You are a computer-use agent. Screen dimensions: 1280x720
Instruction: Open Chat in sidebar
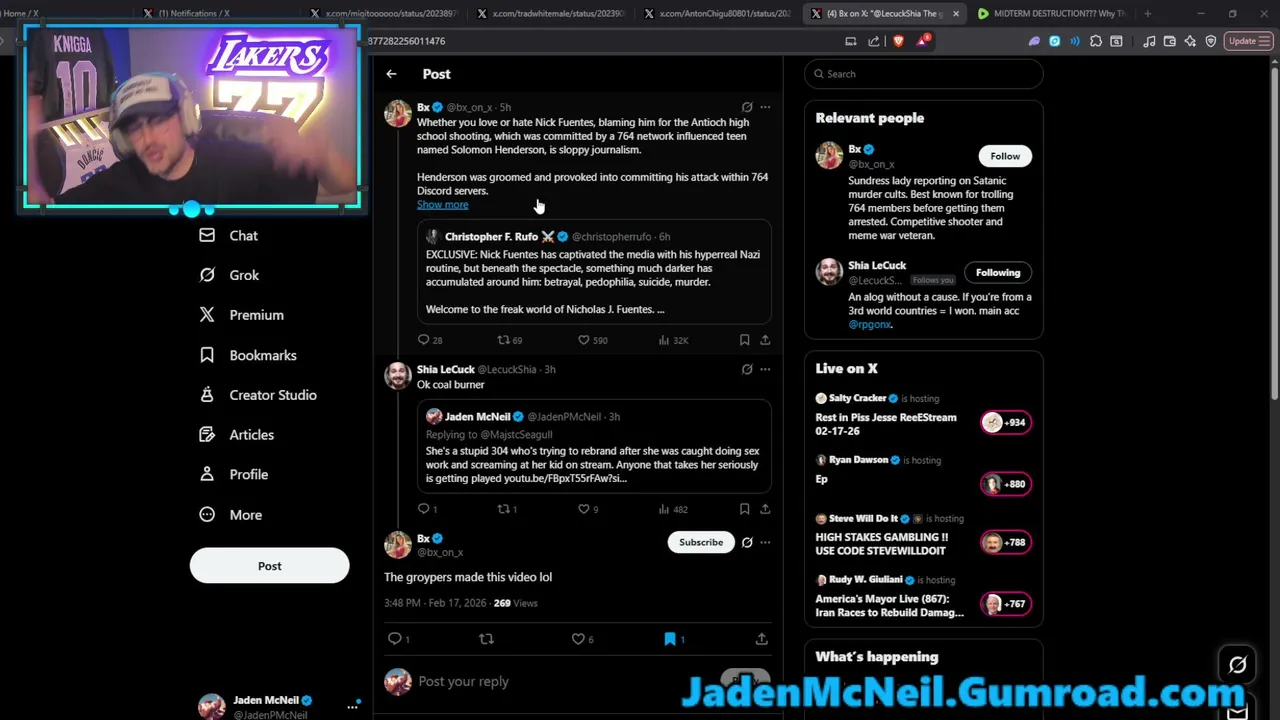coord(229,235)
